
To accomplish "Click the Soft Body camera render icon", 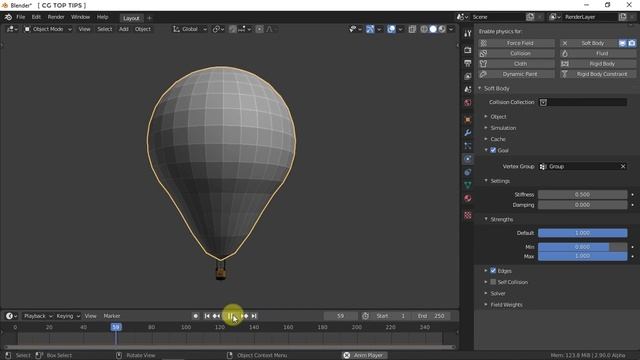I will tap(632, 43).
